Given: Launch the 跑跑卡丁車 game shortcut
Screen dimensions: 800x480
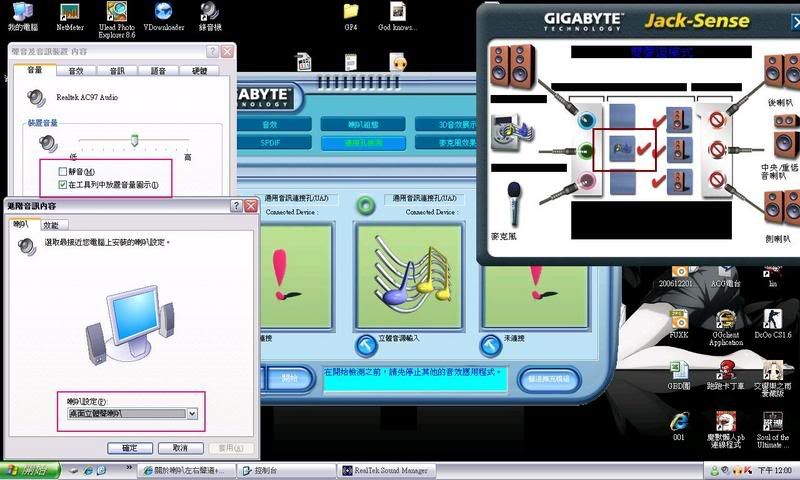Looking at the screenshot, I should [726, 375].
